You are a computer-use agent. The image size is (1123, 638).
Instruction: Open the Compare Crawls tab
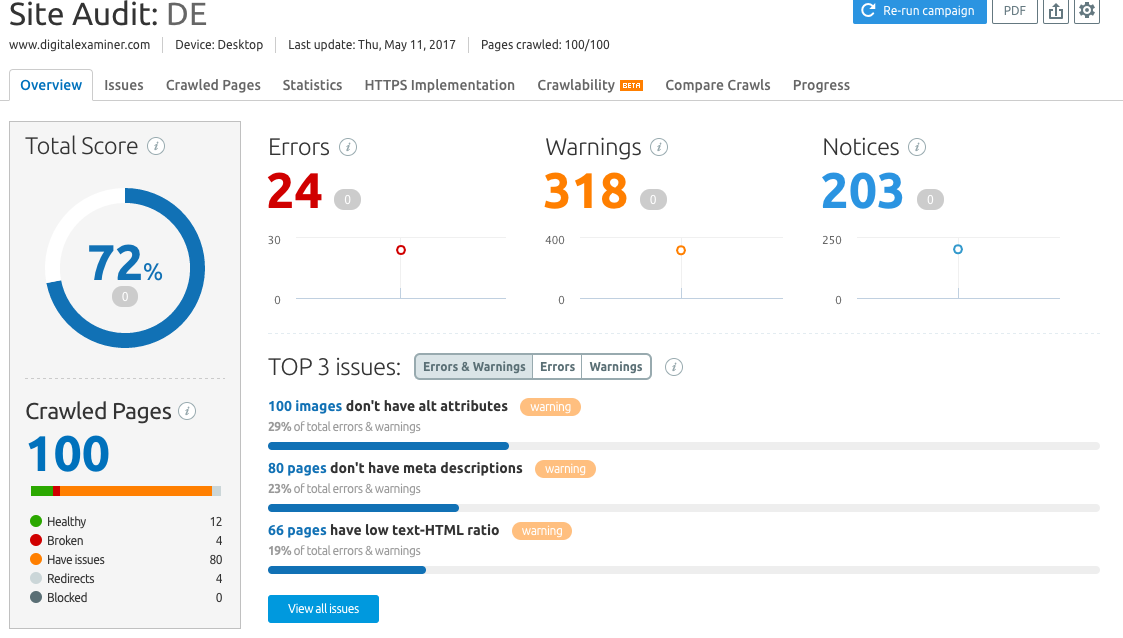717,85
